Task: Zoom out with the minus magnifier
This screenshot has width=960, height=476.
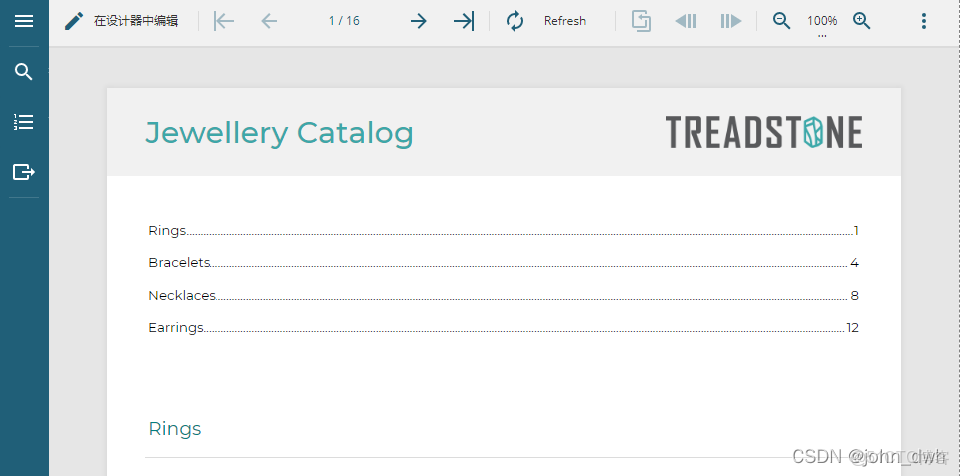Action: 781,21
